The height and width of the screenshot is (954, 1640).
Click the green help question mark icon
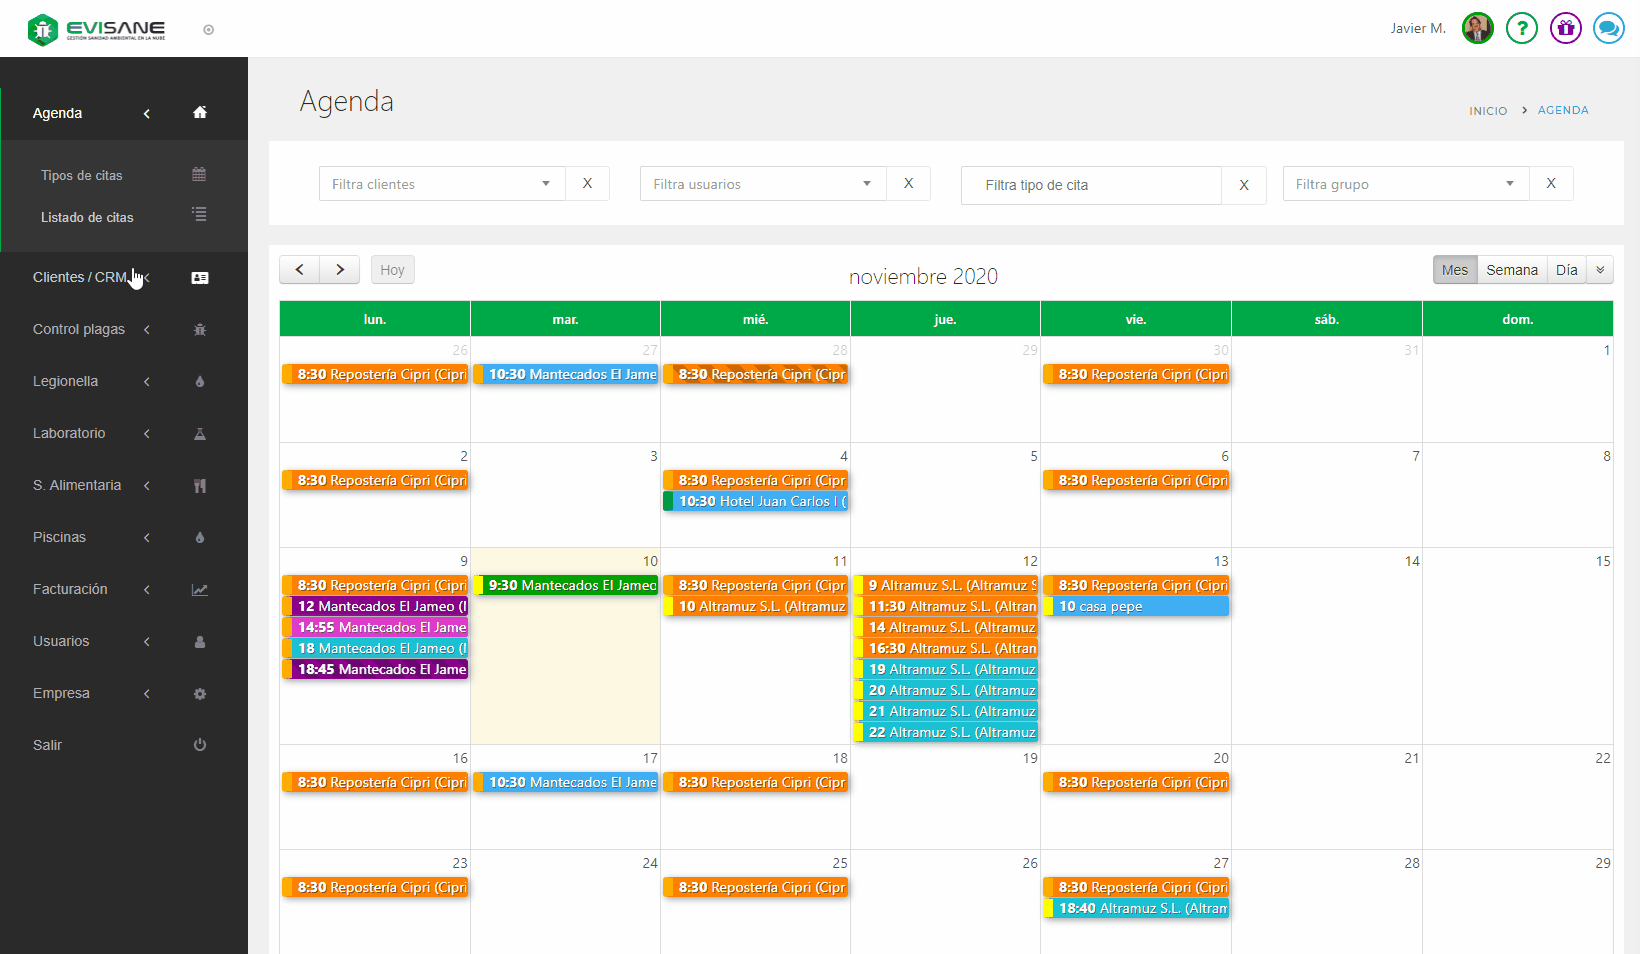(x=1521, y=28)
